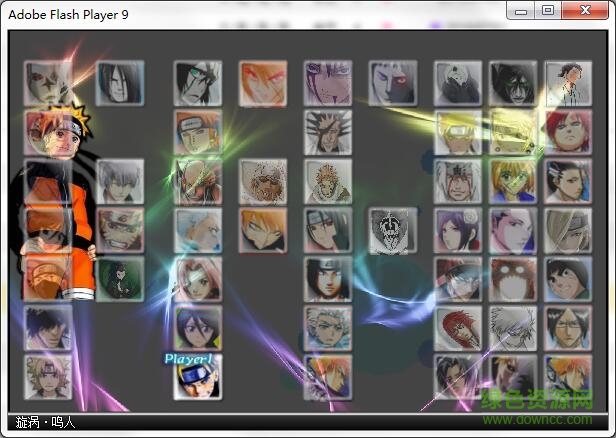Choose Rukia portrait with short black hair
616x438 pixels.
click(197, 329)
